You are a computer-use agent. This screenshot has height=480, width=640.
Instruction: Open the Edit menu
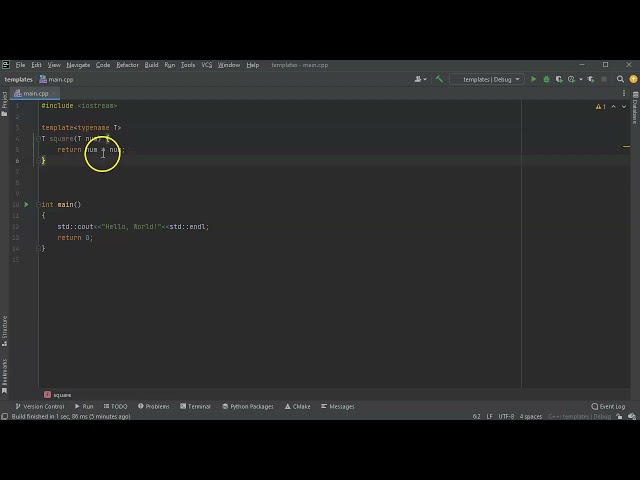point(36,65)
